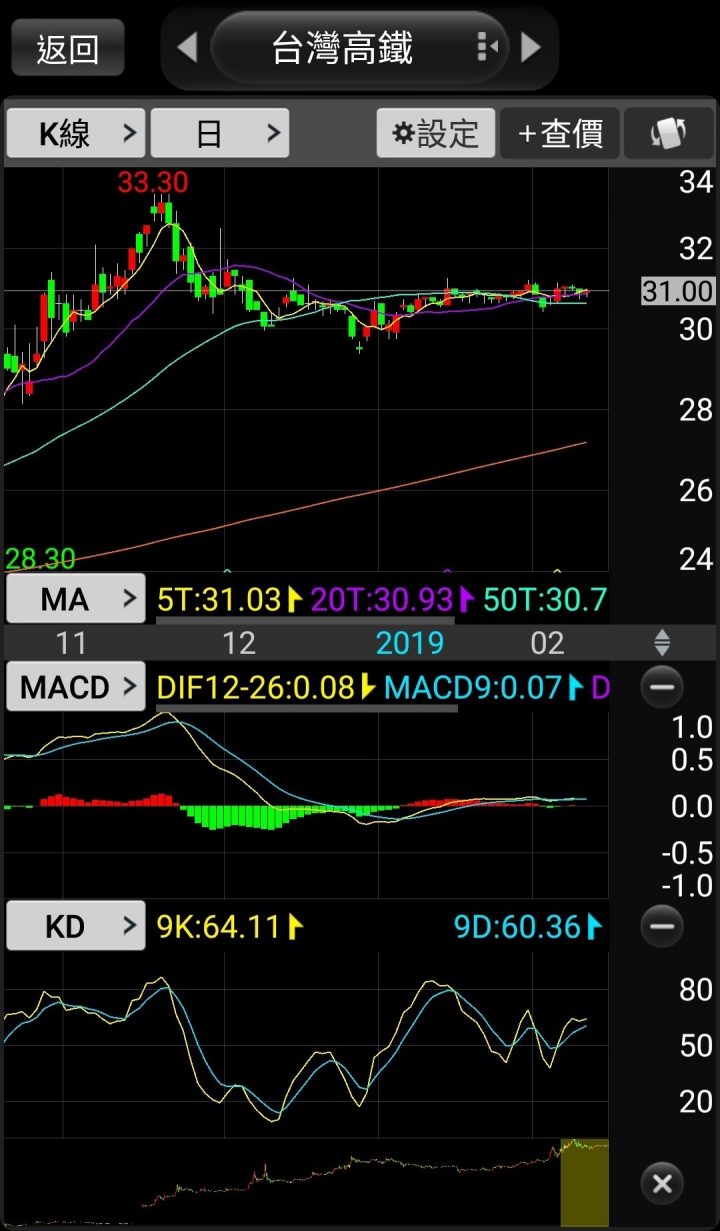Viewport: 720px width, 1231px height.
Task: Tap the 02 month label on date axis
Action: tap(547, 643)
